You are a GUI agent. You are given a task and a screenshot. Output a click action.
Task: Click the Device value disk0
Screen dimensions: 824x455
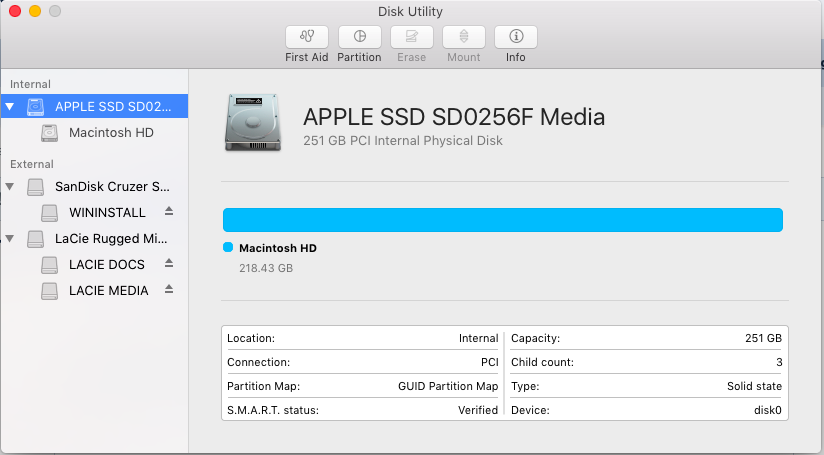(768, 410)
